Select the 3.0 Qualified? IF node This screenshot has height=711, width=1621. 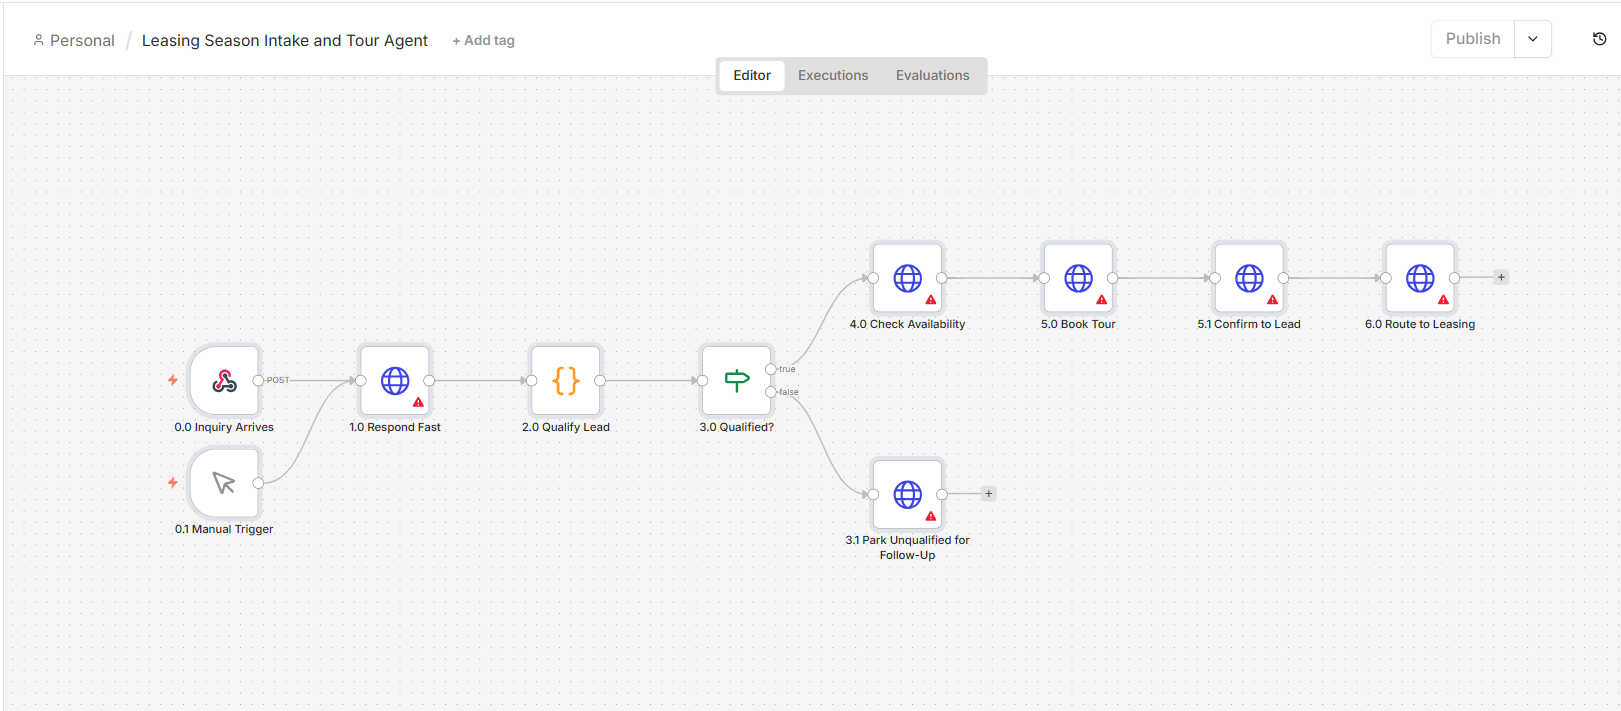[x=737, y=380]
